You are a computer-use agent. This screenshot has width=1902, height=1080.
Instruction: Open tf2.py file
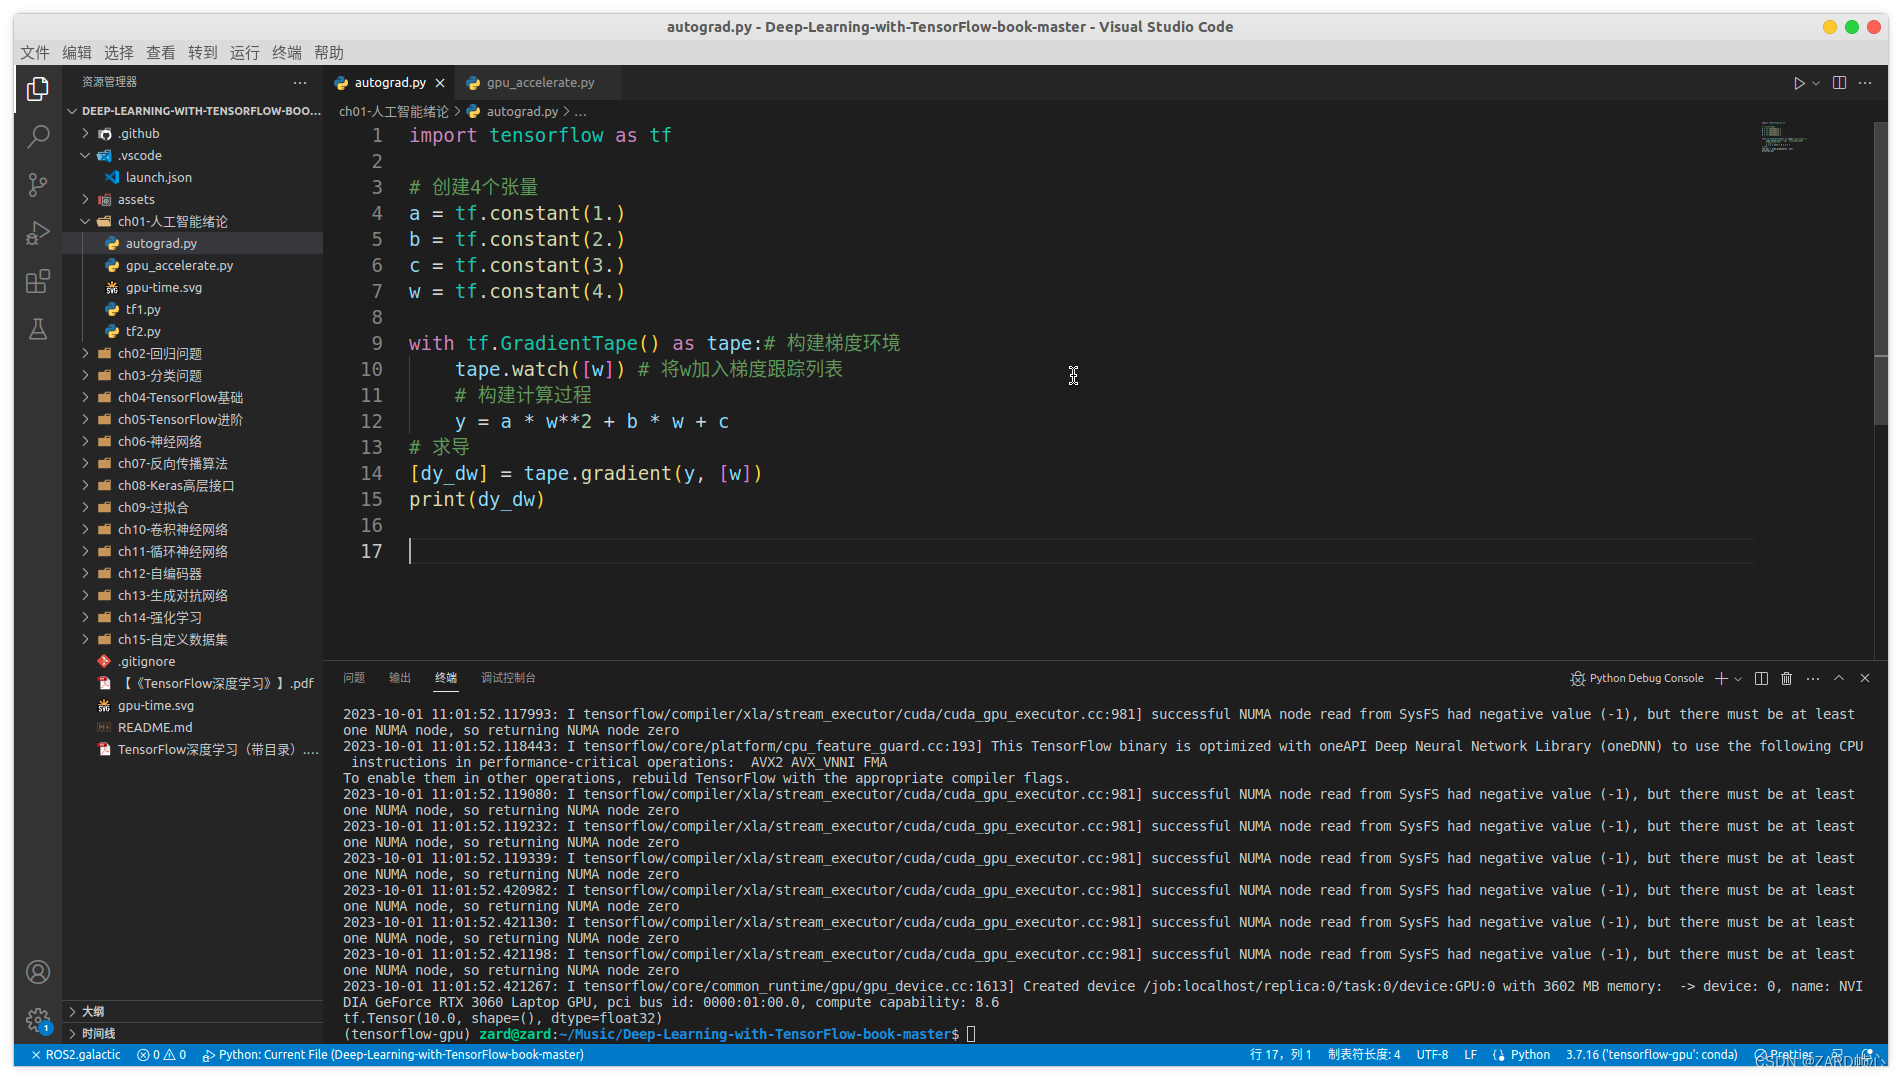[192, 332]
